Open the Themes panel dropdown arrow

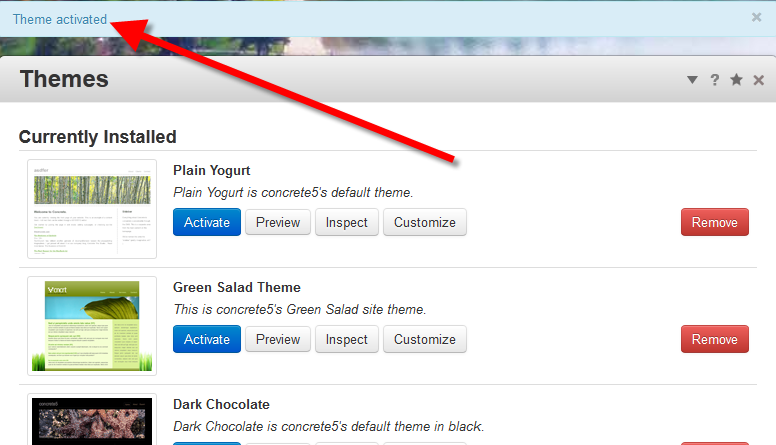pyautogui.click(x=692, y=80)
